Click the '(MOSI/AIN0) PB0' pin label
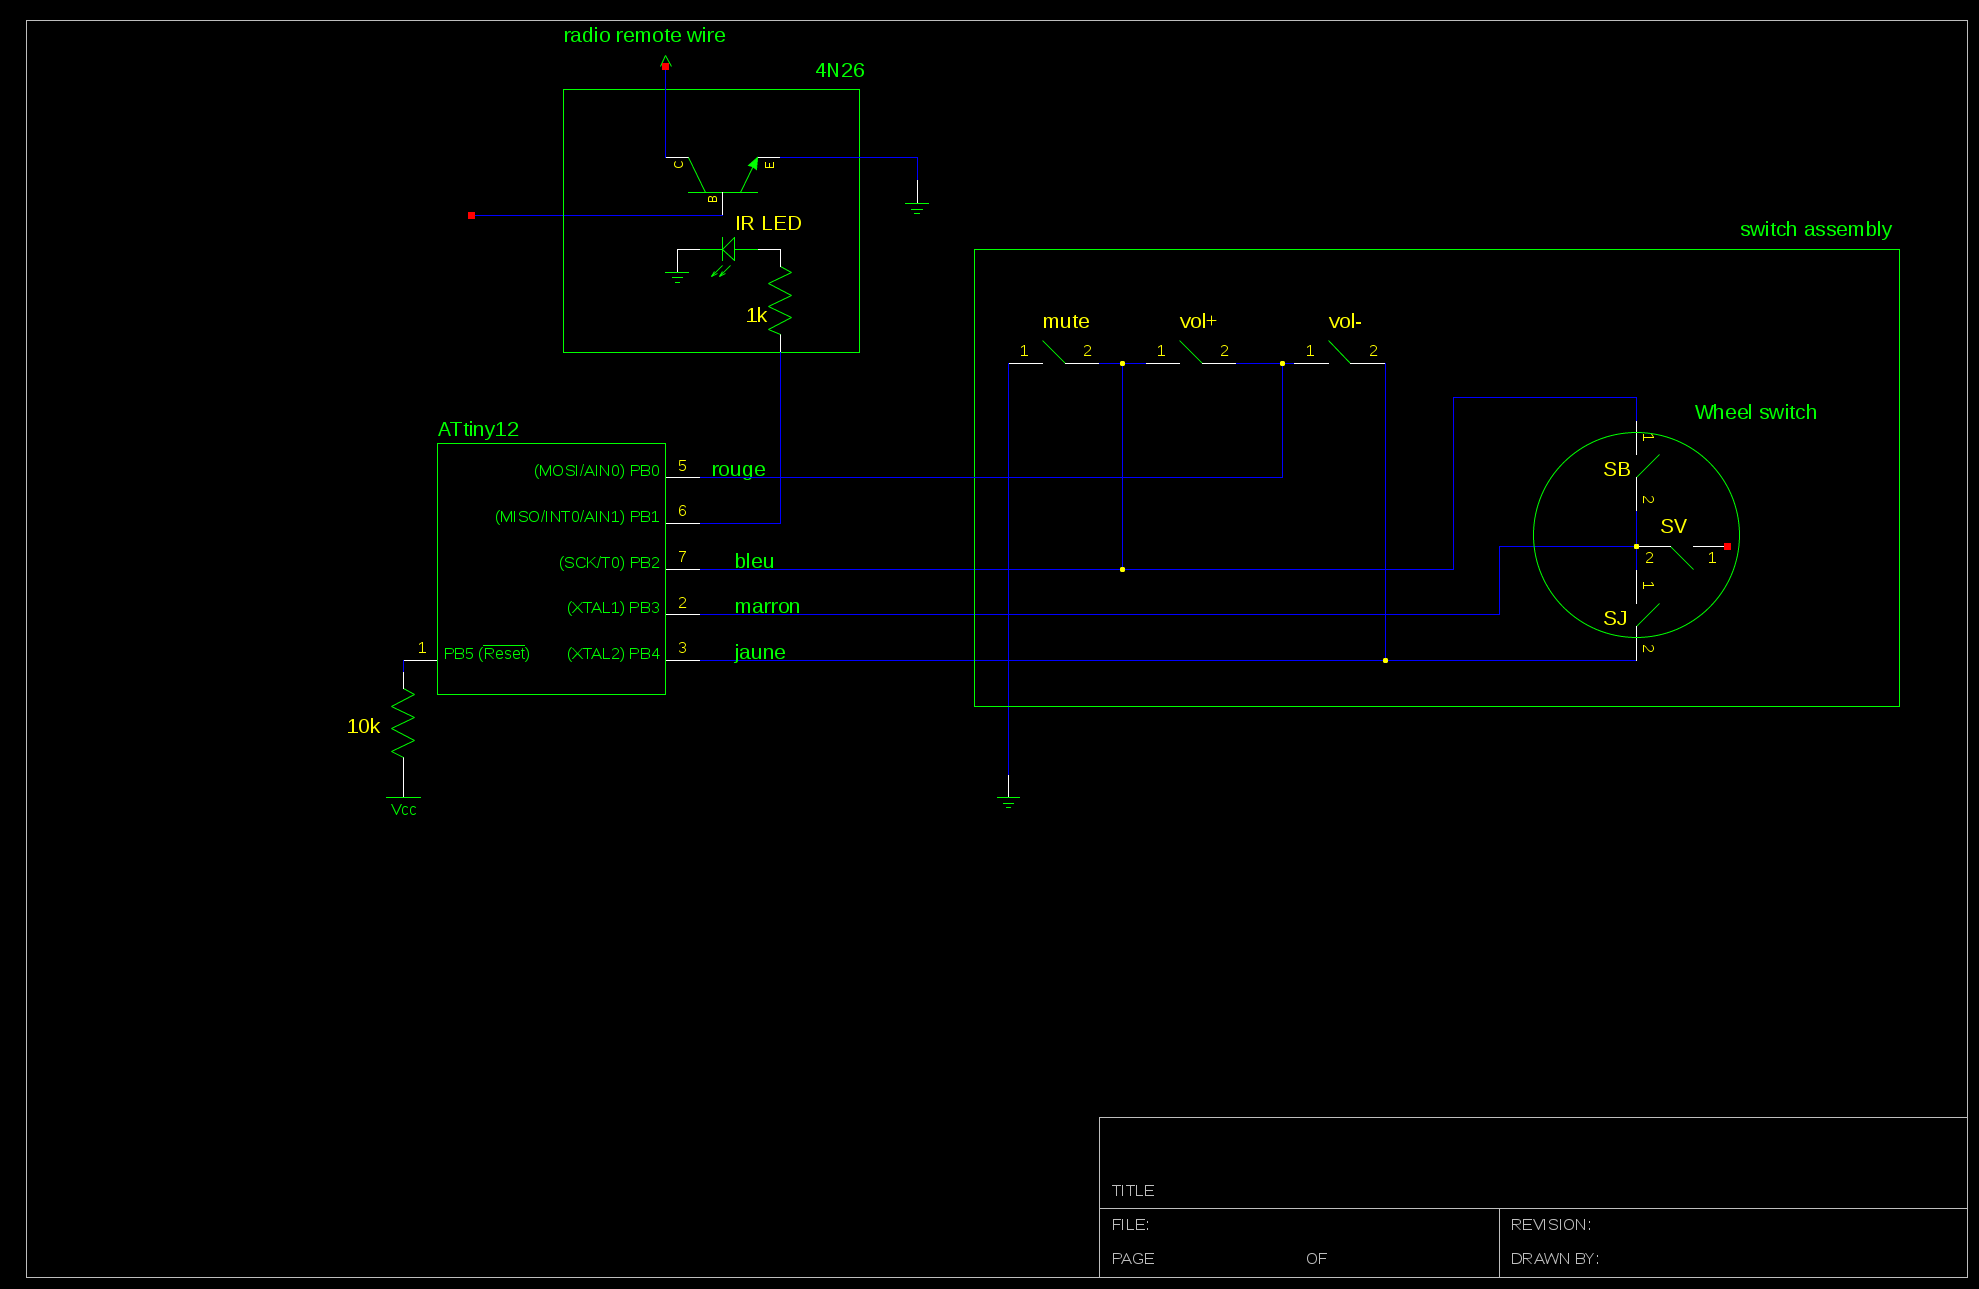 coord(597,470)
